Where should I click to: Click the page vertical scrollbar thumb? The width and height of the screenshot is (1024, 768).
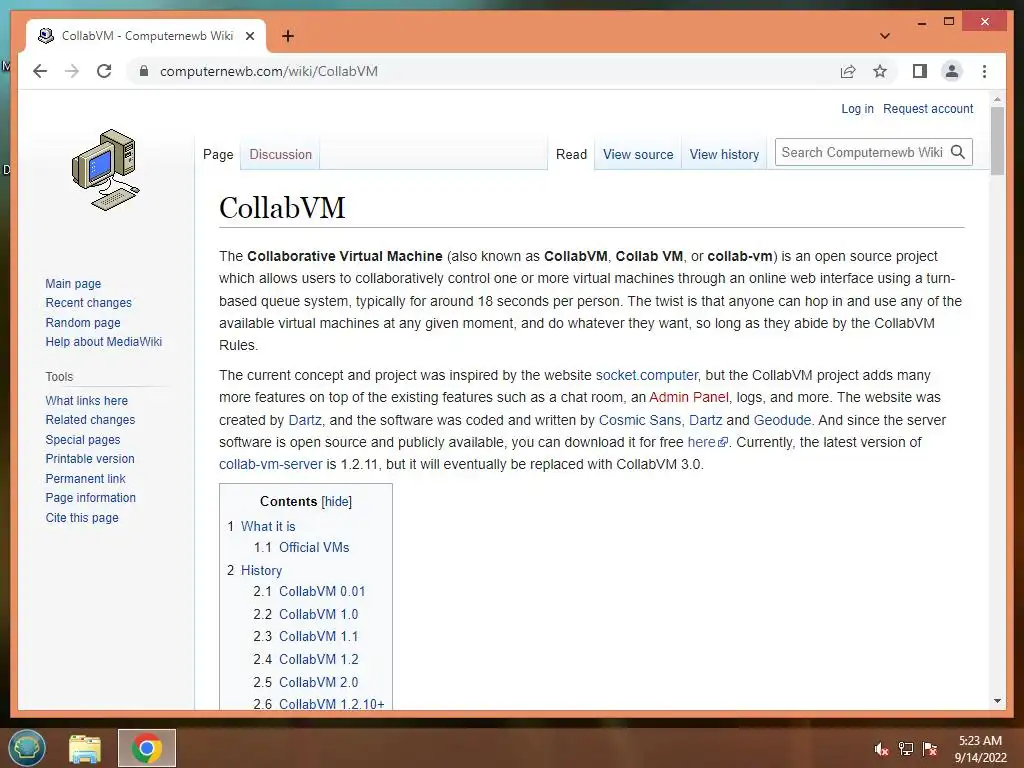point(997,140)
